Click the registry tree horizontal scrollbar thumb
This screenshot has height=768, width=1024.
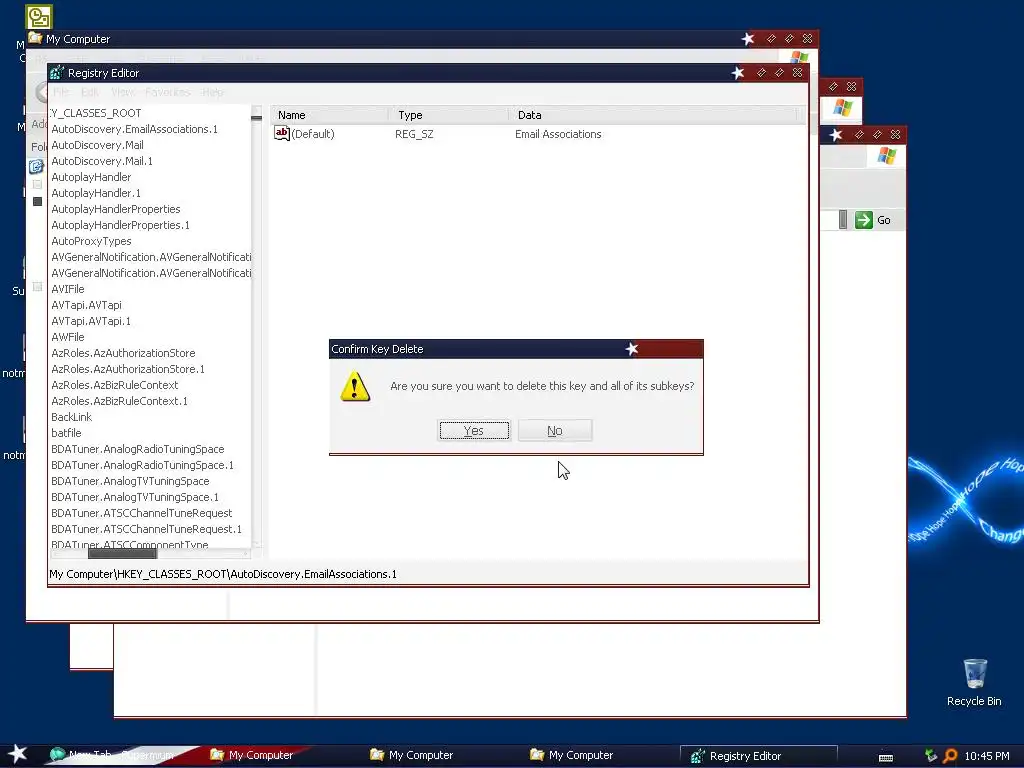122,553
